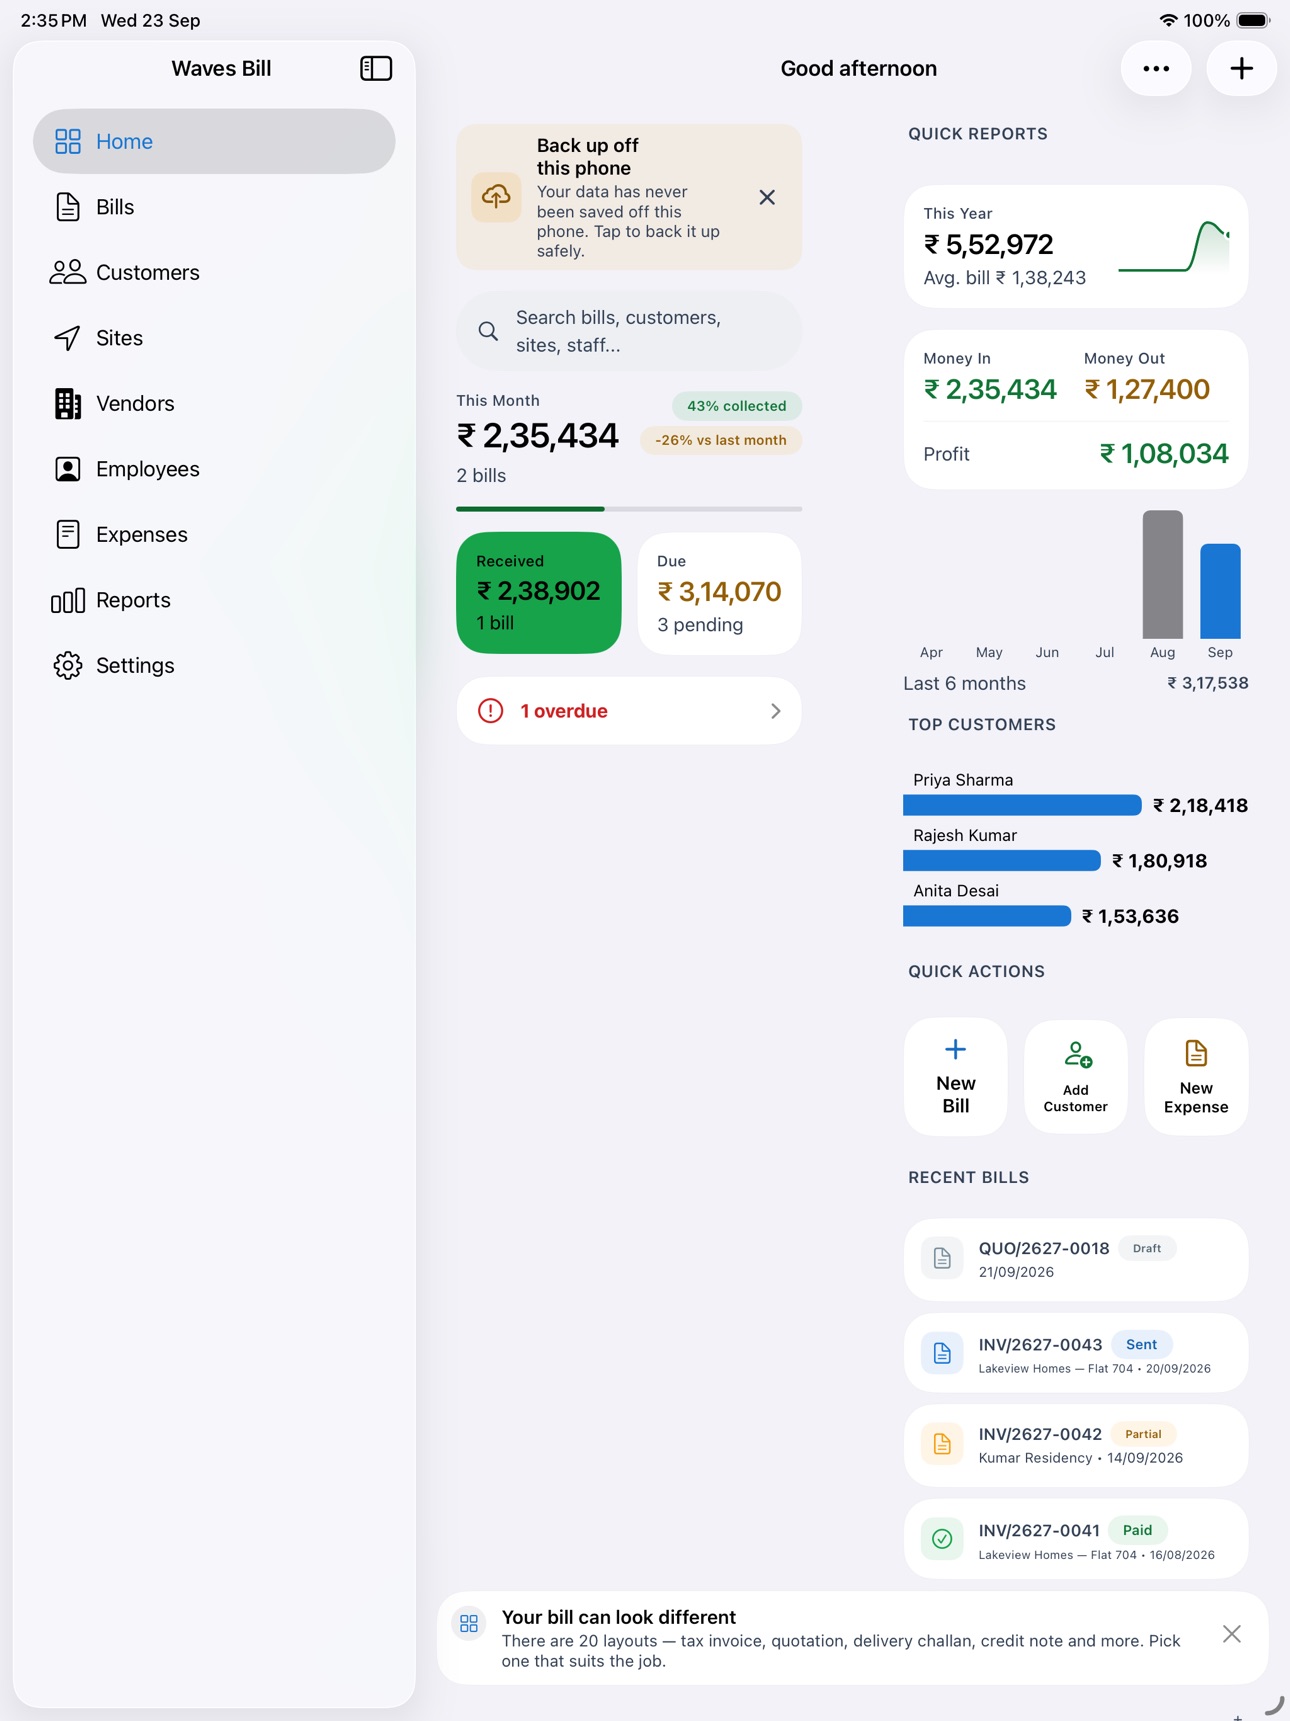This screenshot has width=1290, height=1721.
Task: Open the Money In and Money Out card
Action: click(1076, 410)
